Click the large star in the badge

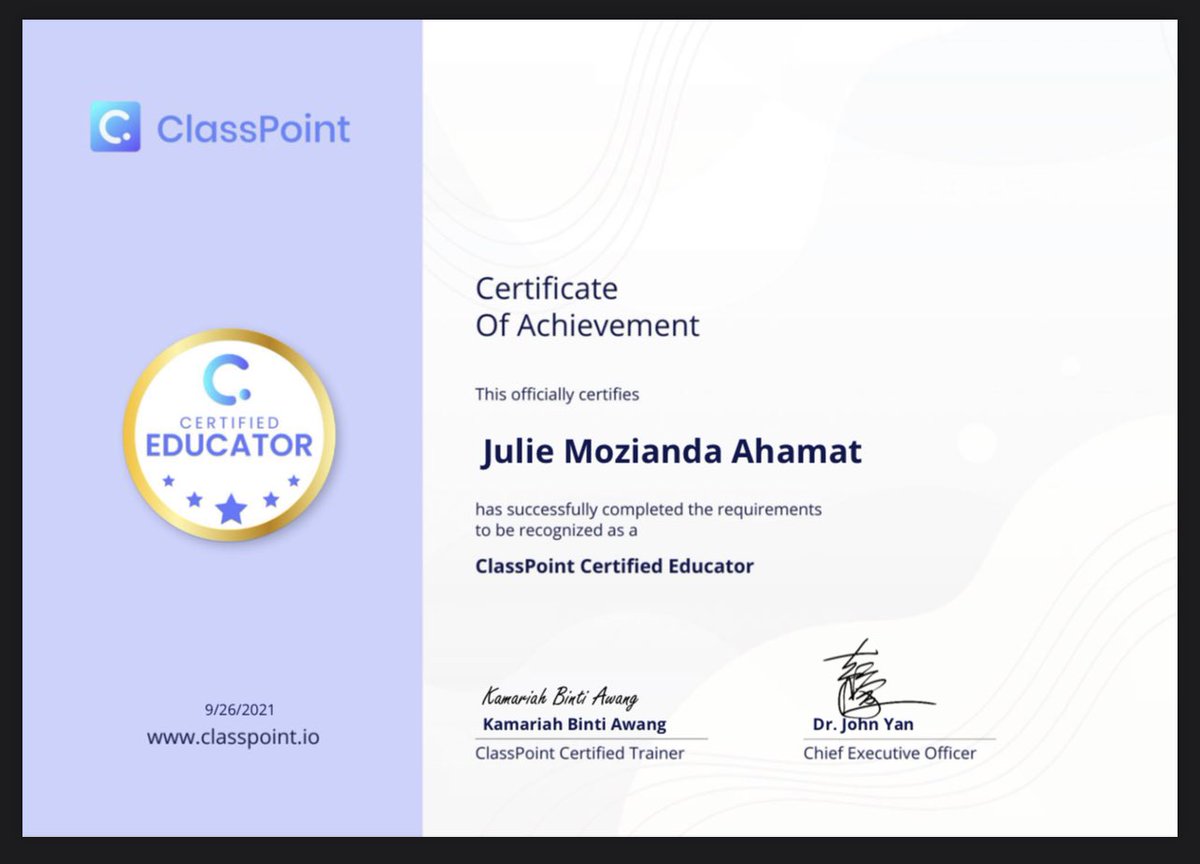pyautogui.click(x=231, y=509)
